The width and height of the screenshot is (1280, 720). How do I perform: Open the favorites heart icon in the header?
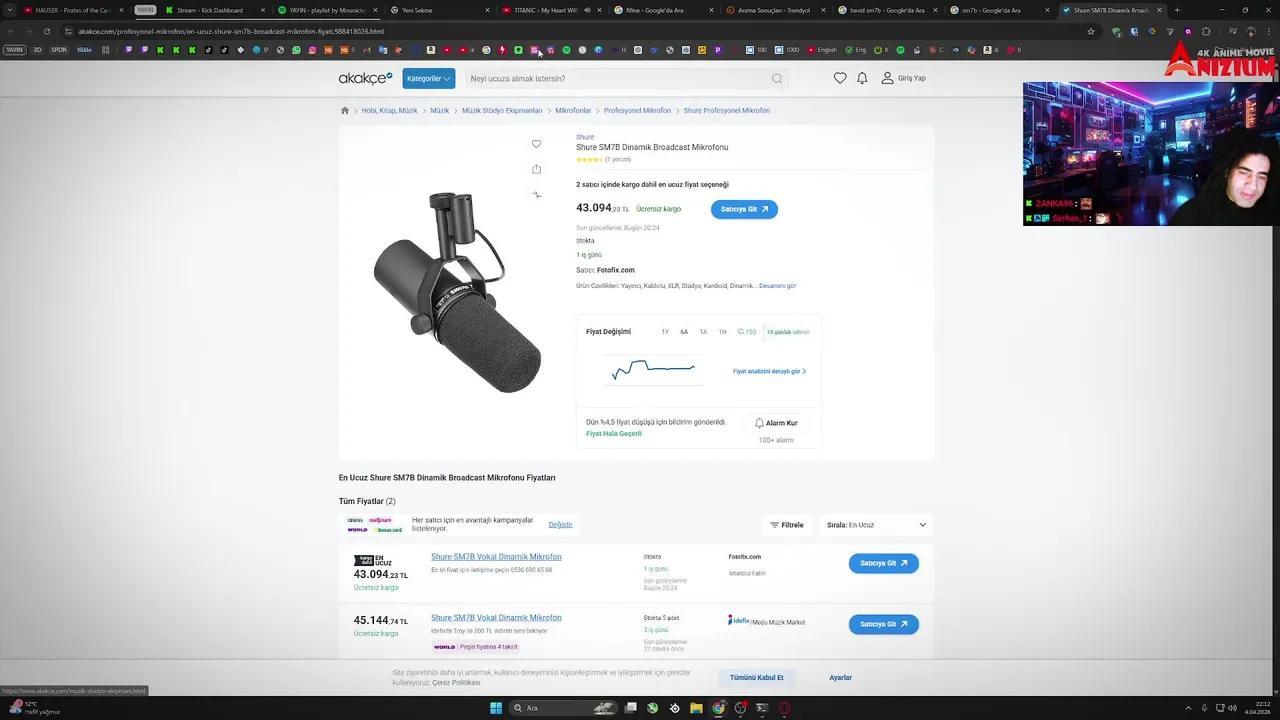(x=840, y=78)
